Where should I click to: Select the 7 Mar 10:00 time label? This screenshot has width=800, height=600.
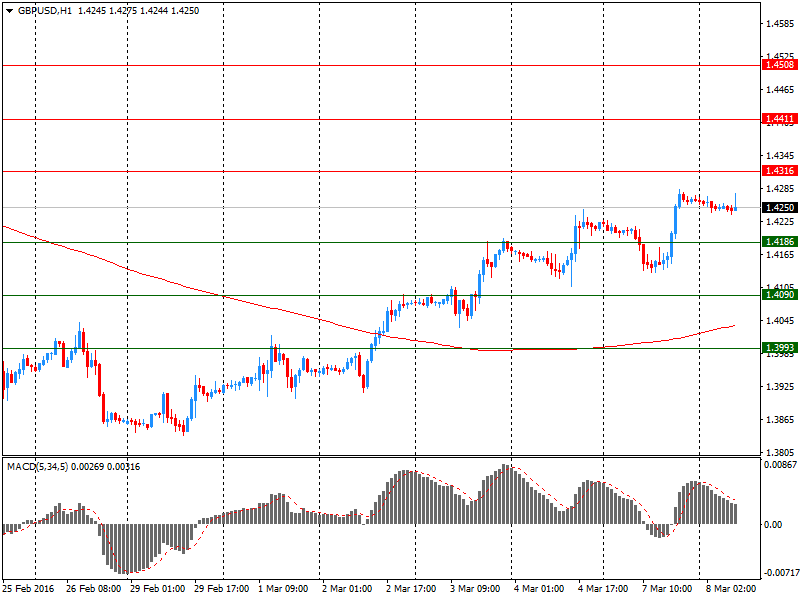[667, 589]
